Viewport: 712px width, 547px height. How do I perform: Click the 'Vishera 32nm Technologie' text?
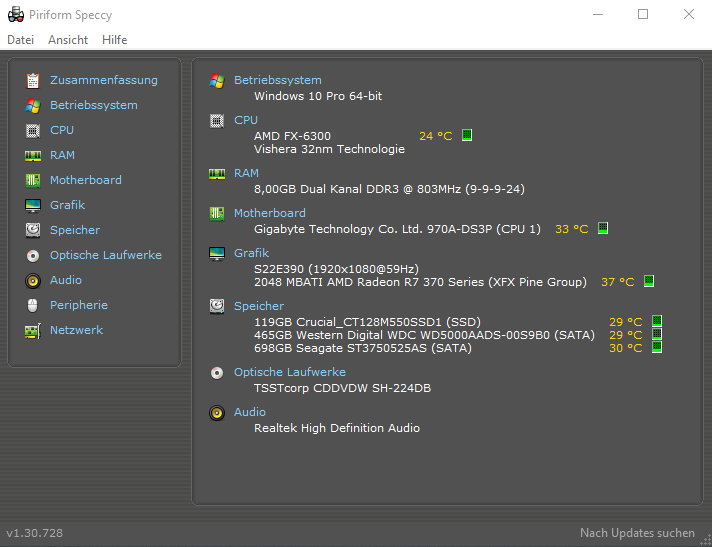pos(329,149)
